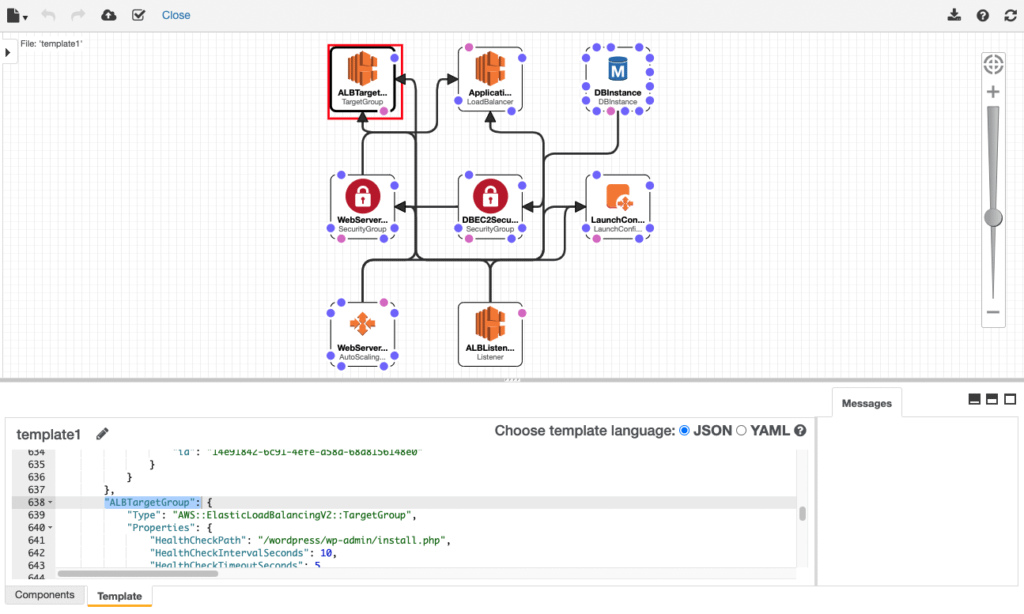Click the Redo arrow icon
The width and height of the screenshot is (1024, 614).
pos(78,15)
